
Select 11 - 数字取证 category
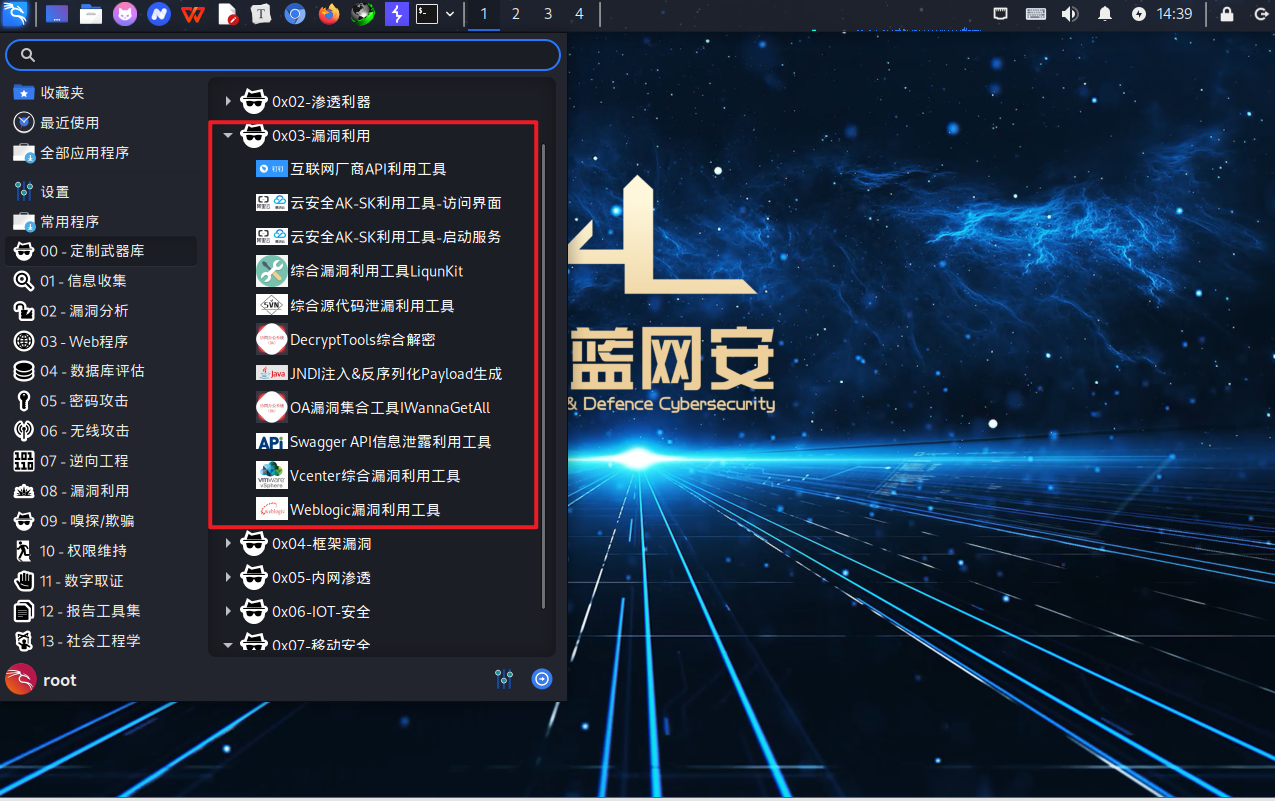pos(101,581)
